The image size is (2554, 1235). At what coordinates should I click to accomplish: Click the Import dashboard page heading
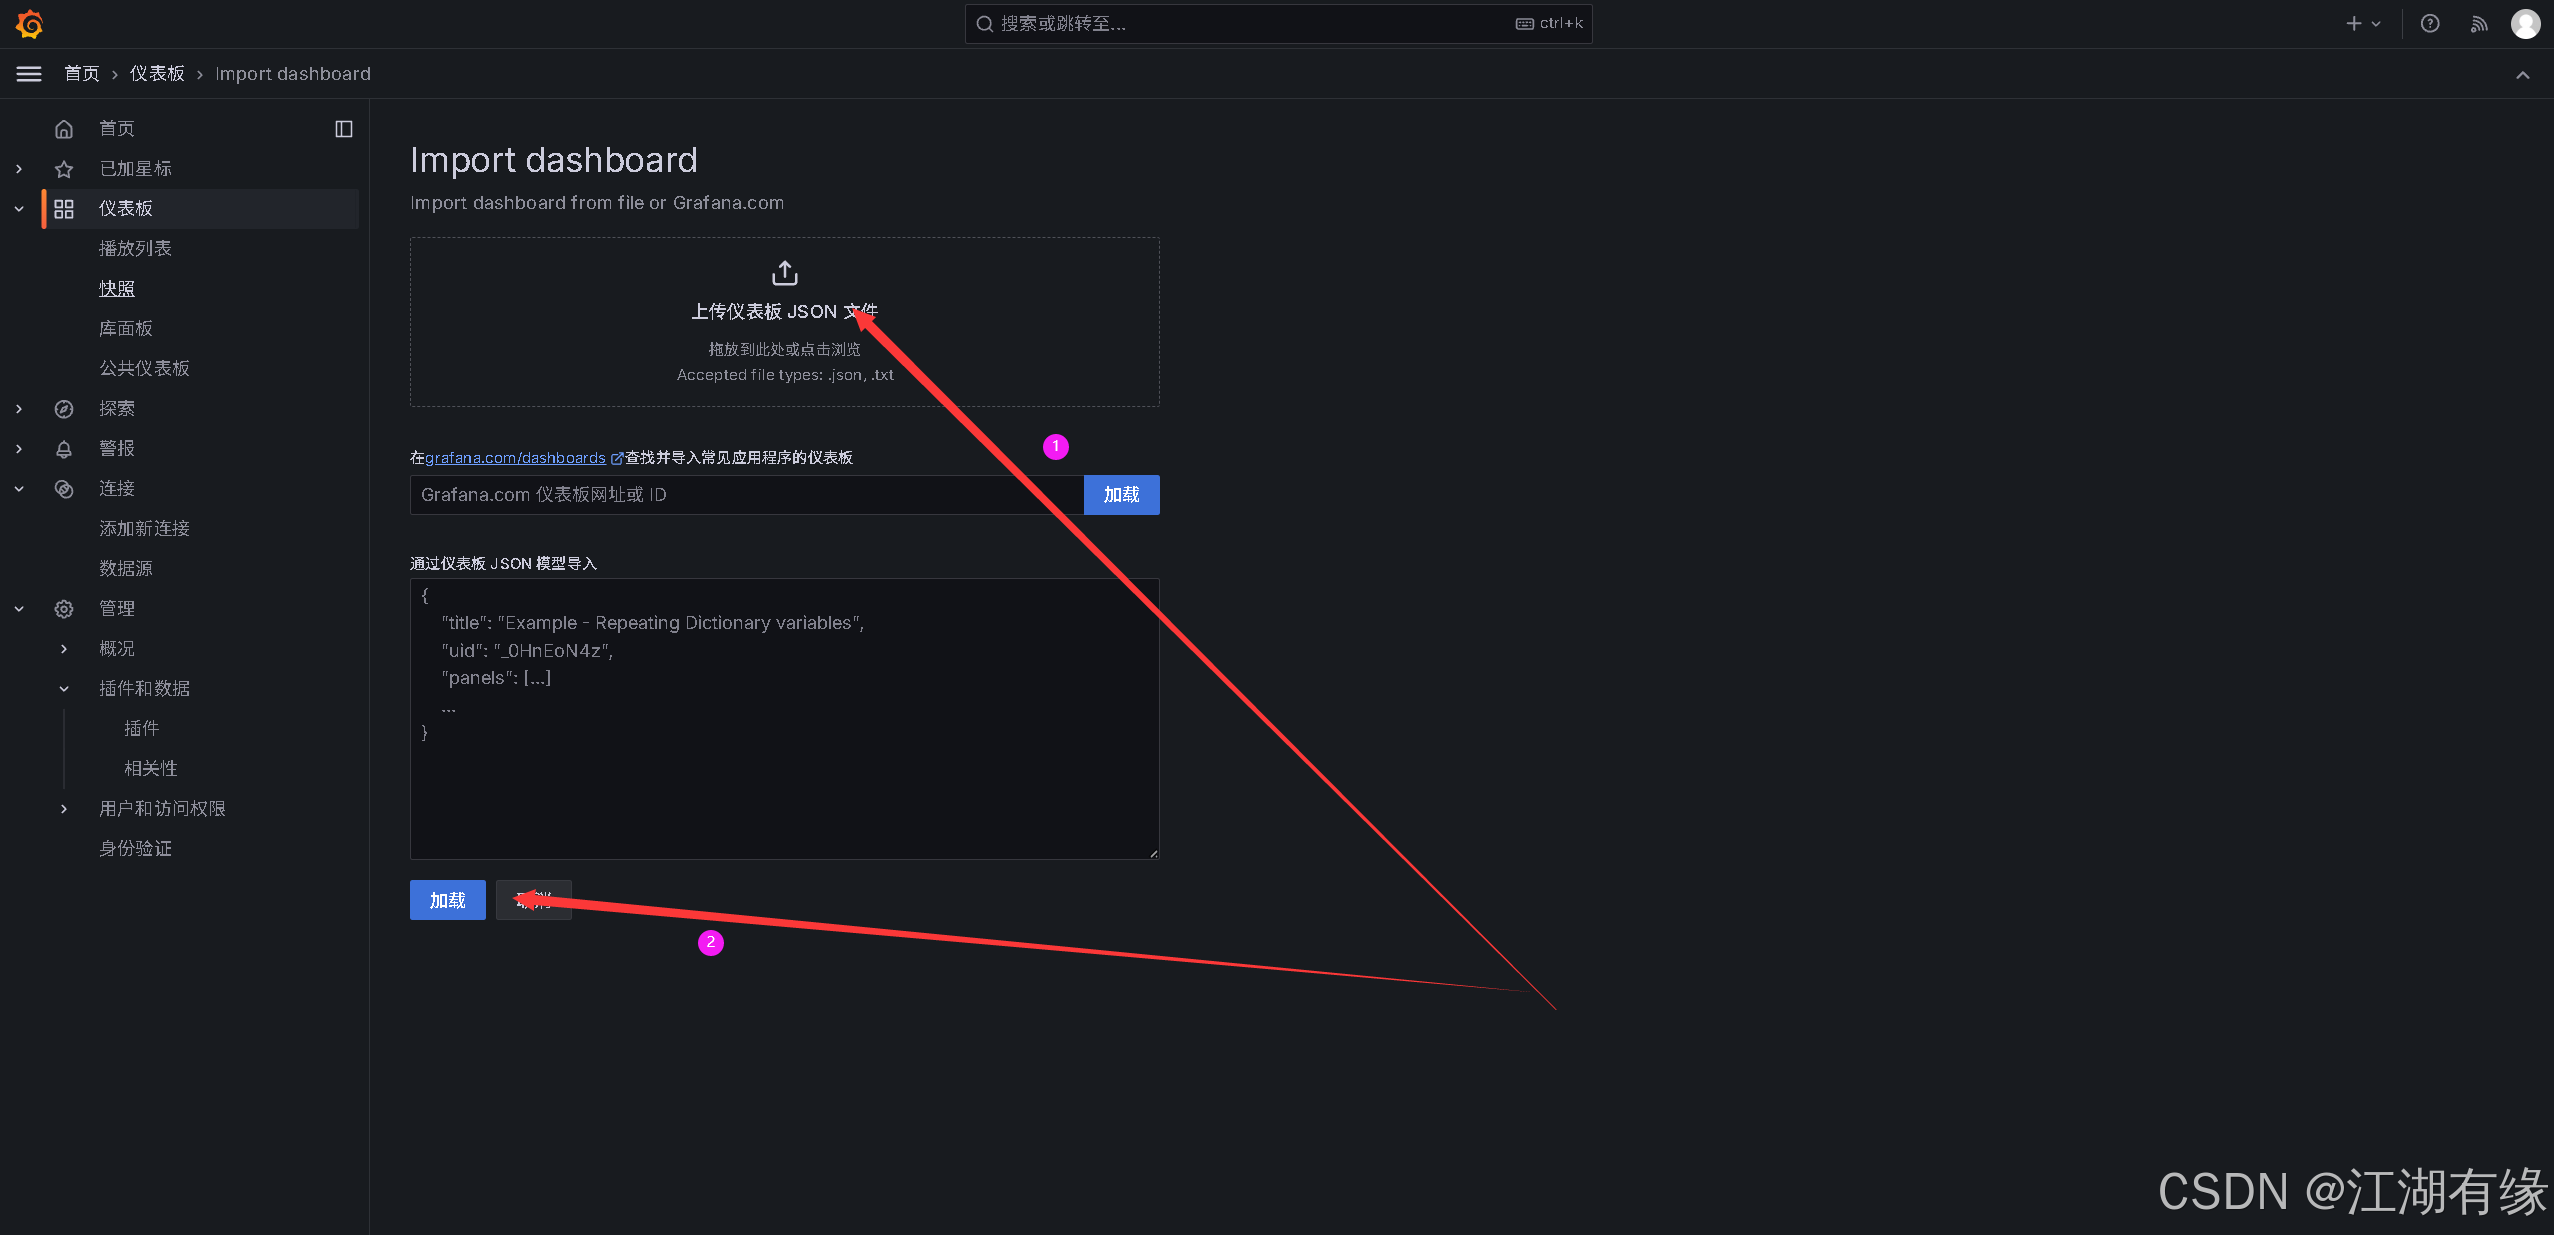[554, 160]
